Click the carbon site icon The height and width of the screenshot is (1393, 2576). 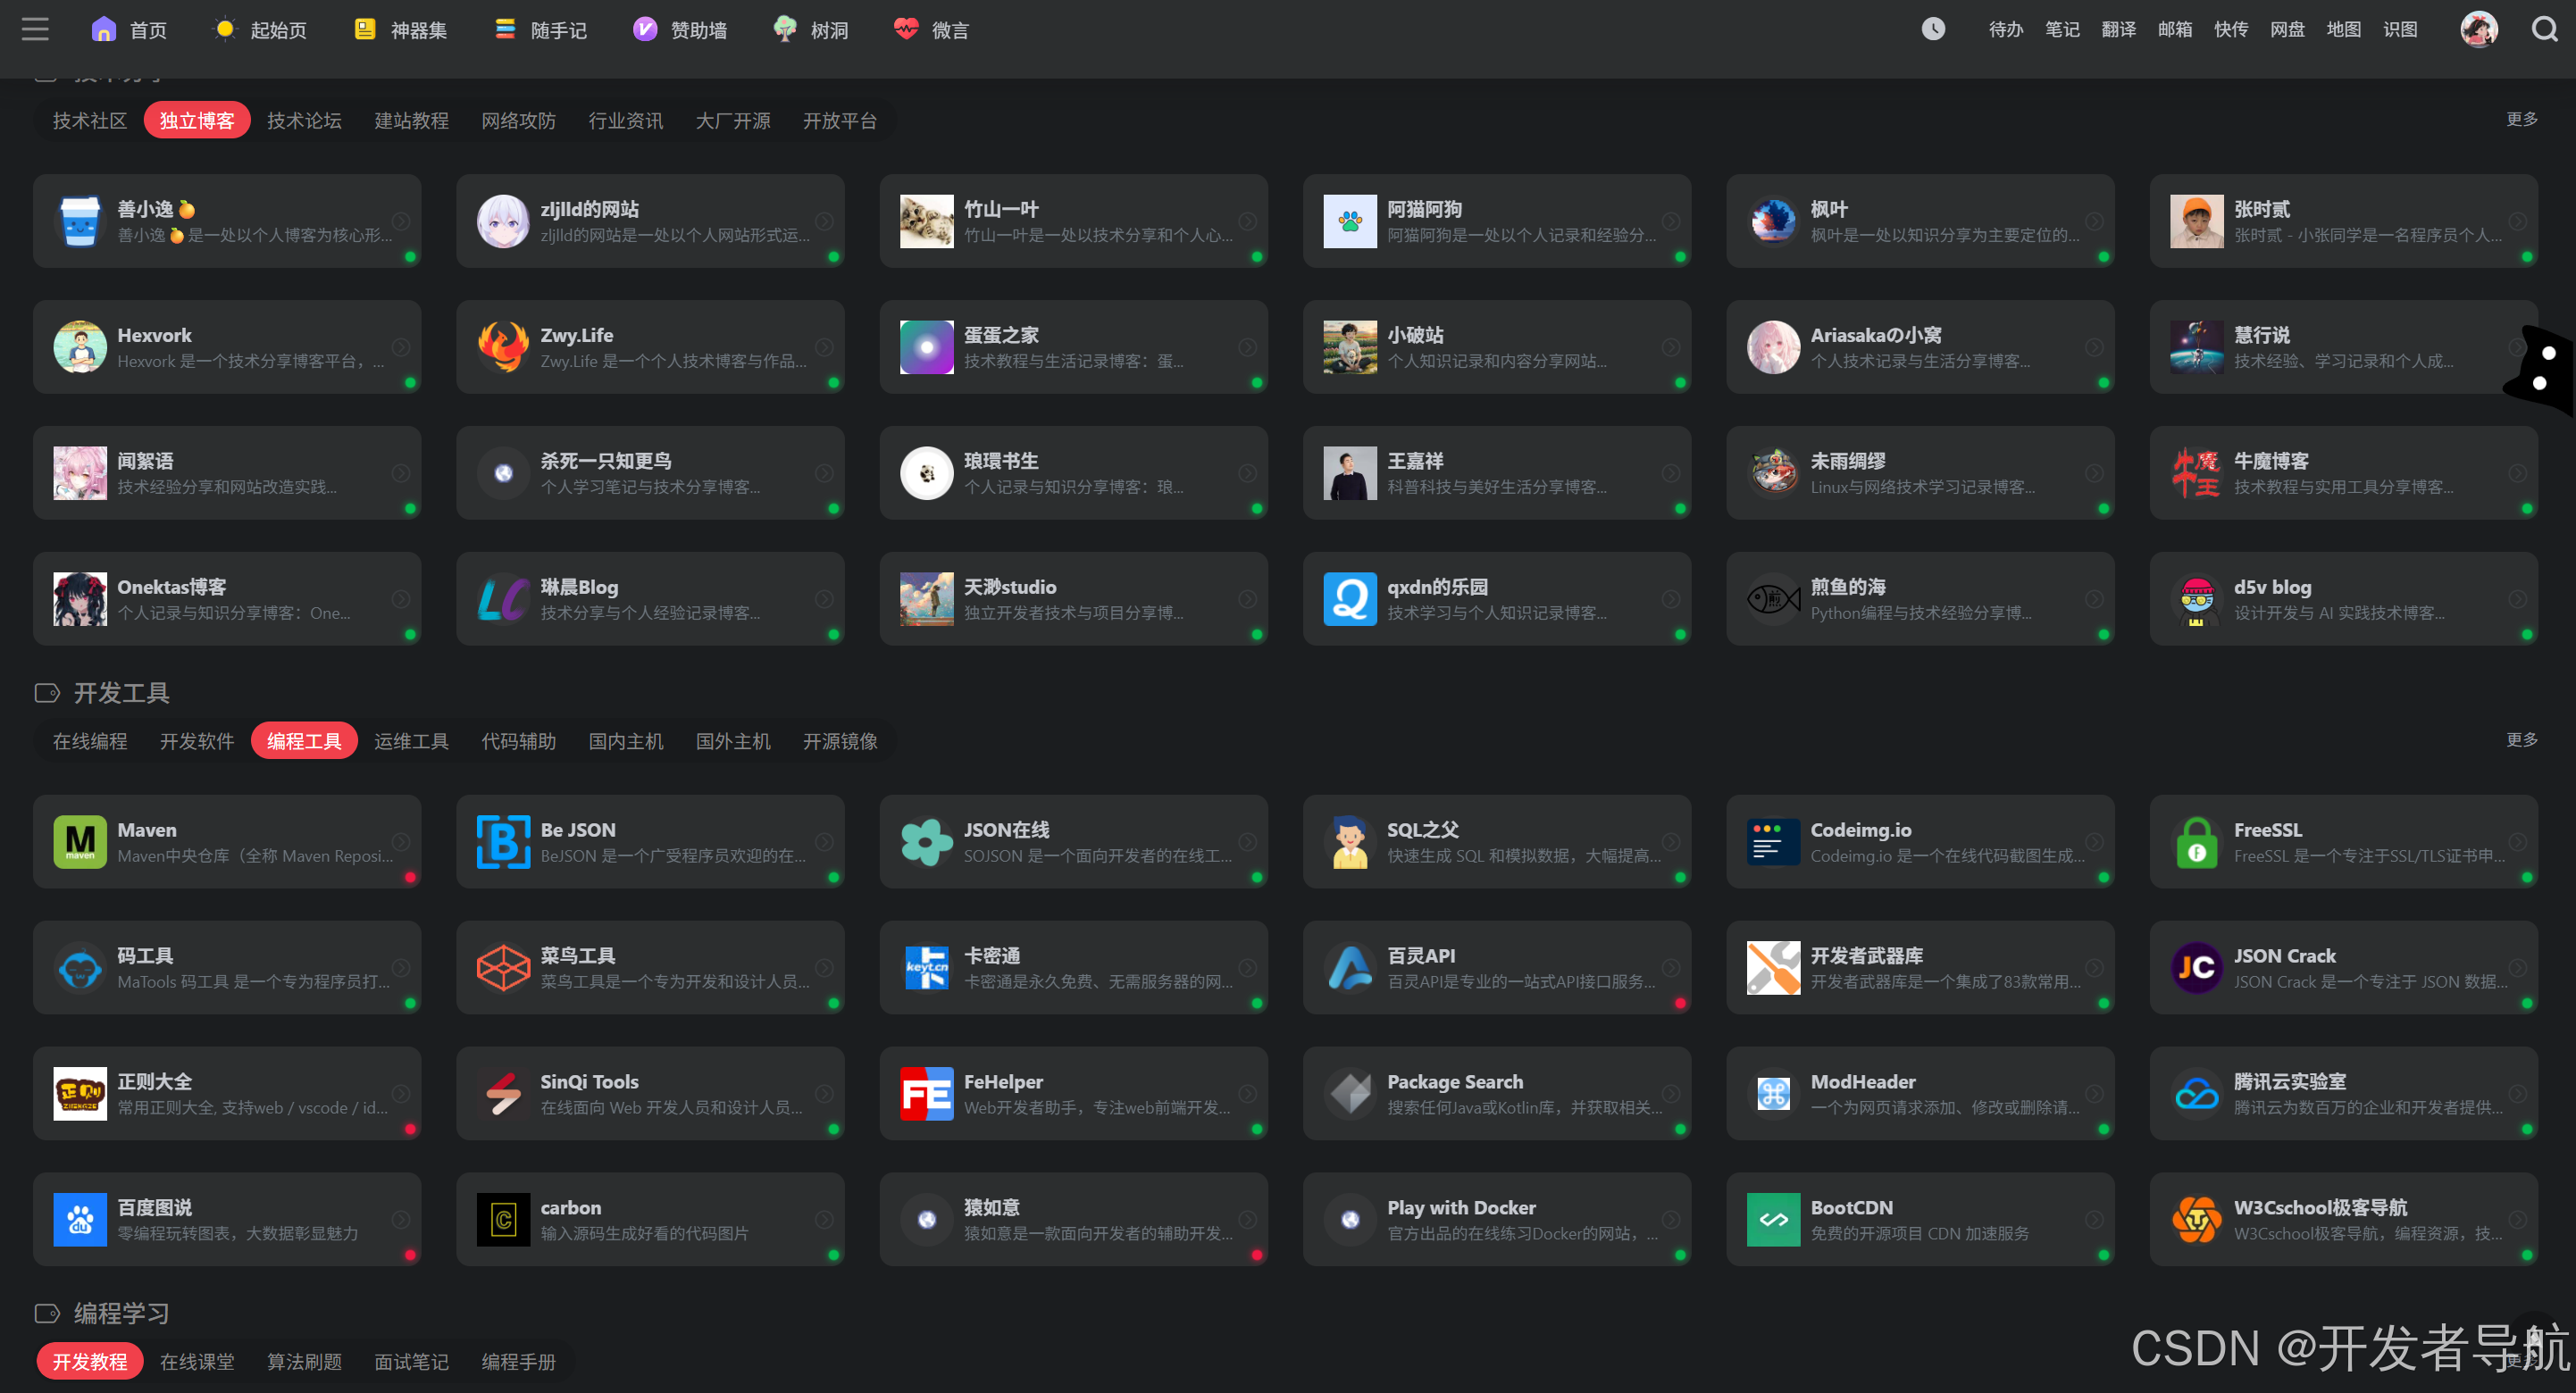503,1220
